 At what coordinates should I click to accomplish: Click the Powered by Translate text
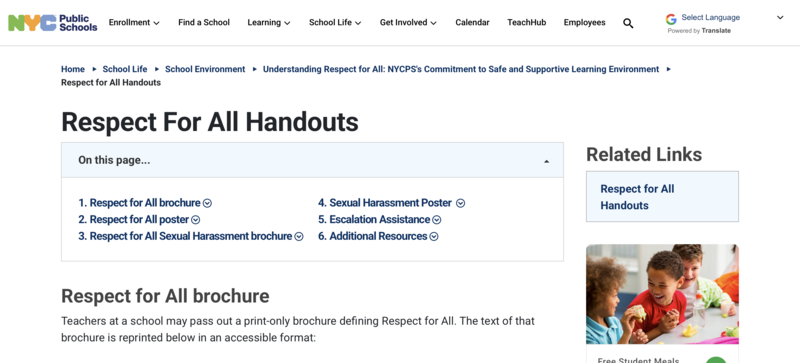(x=699, y=31)
